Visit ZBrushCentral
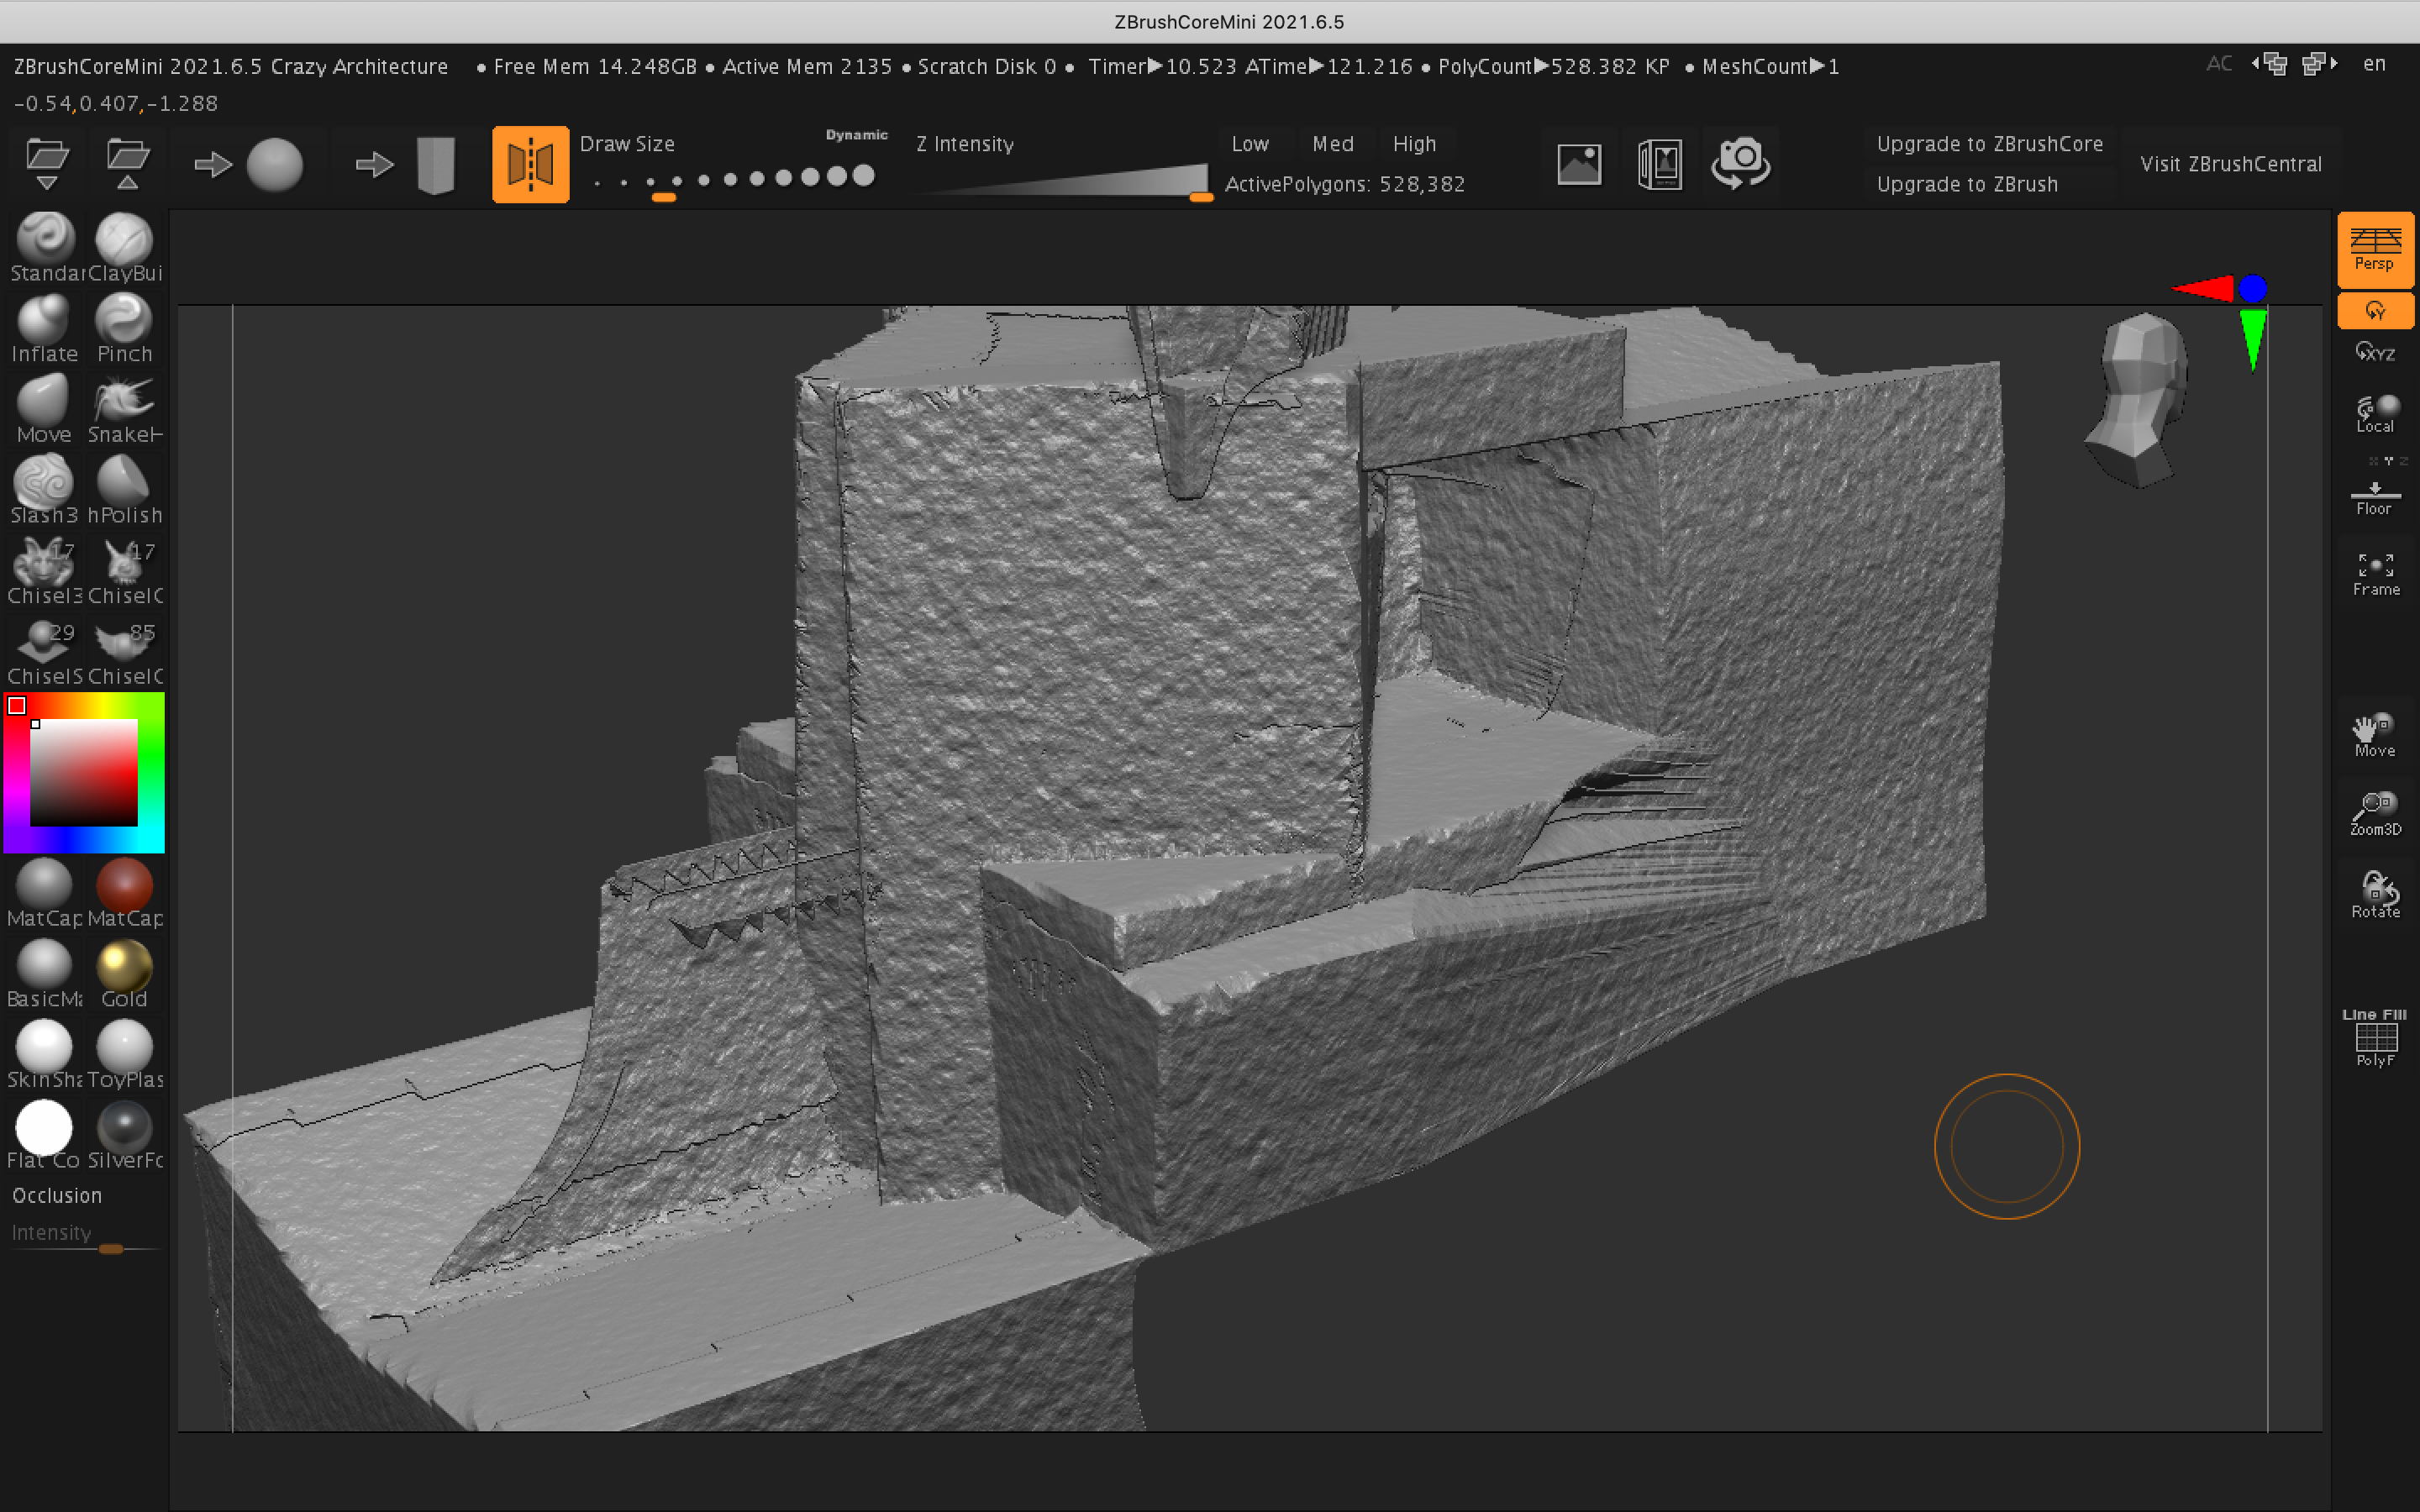2420x1512 pixels. point(2230,164)
